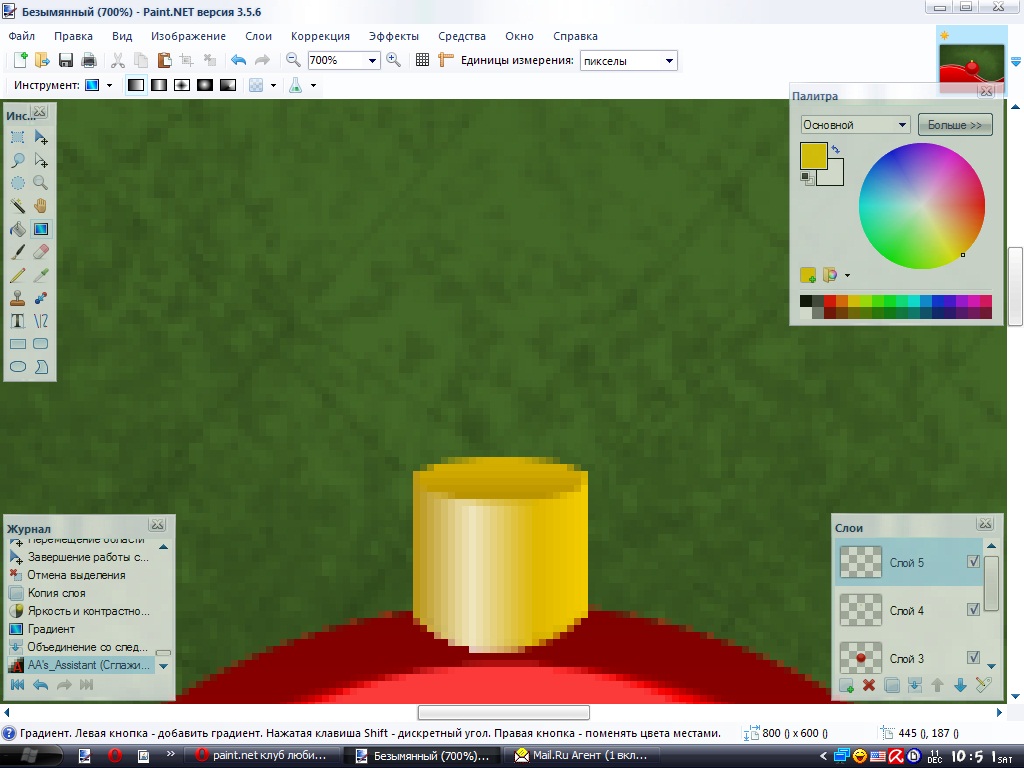Select the Pencil tool
This screenshot has height=768, width=1024.
click(x=18, y=275)
